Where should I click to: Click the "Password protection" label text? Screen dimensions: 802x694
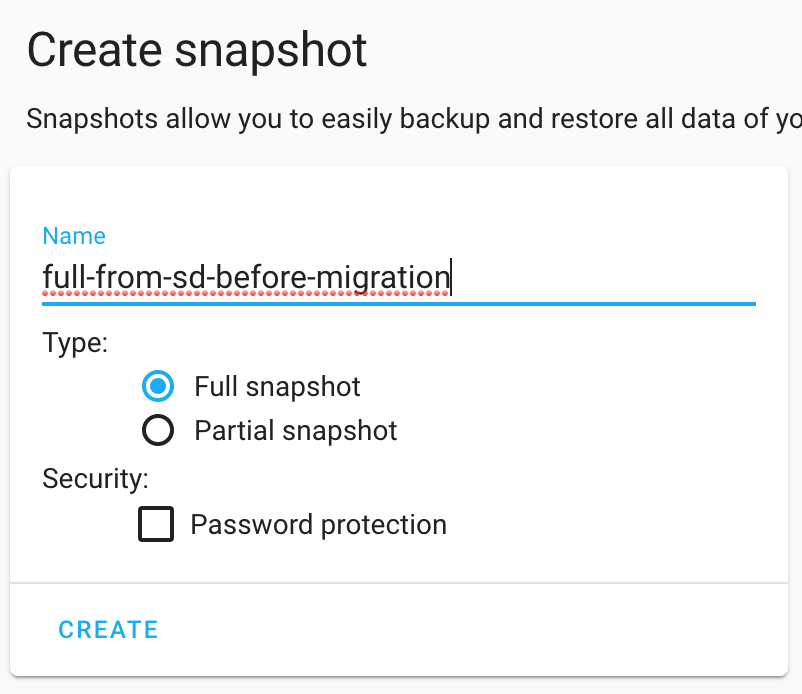click(318, 524)
